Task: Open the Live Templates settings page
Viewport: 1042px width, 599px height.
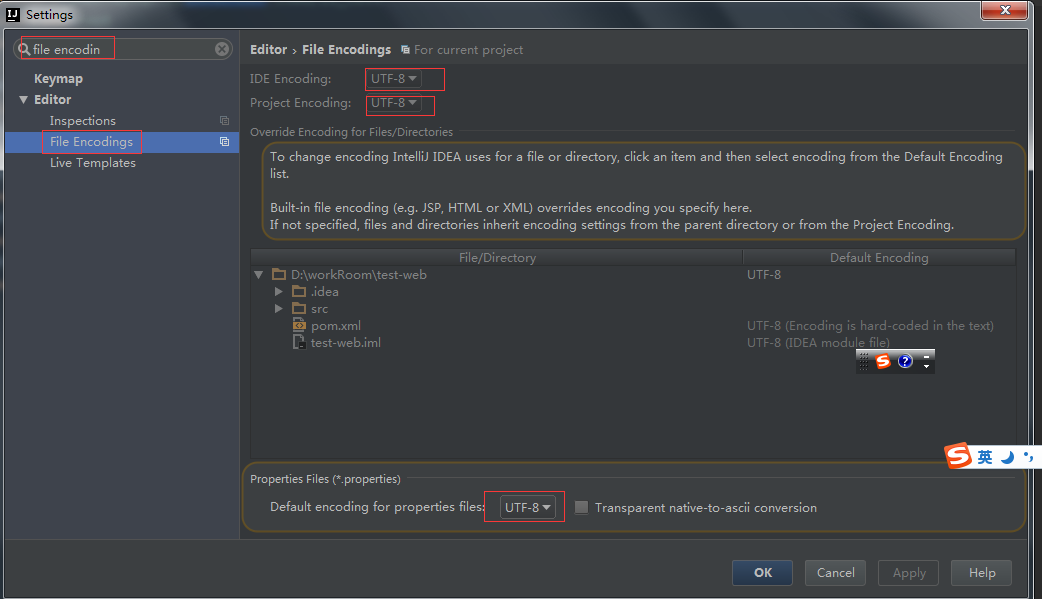Action: (x=92, y=163)
